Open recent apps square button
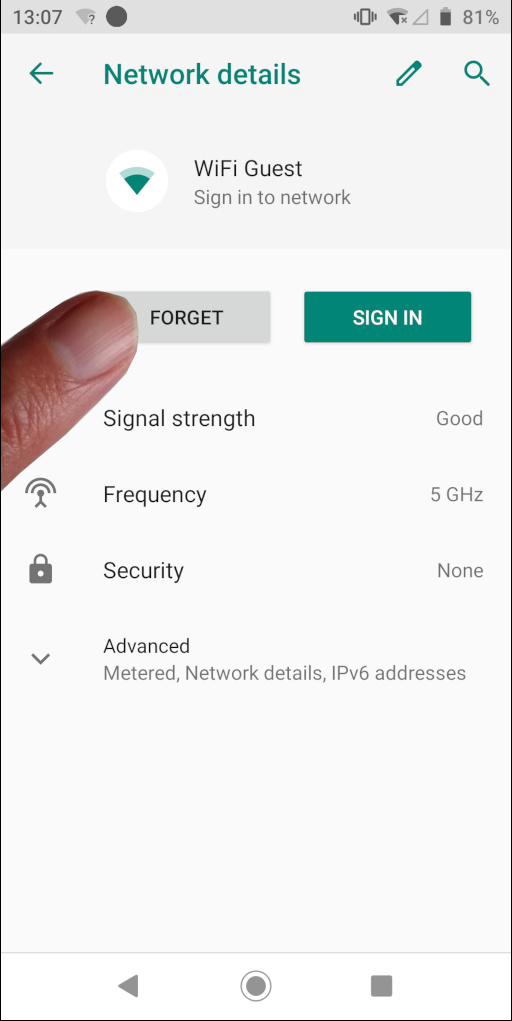This screenshot has width=512, height=1021. [382, 986]
